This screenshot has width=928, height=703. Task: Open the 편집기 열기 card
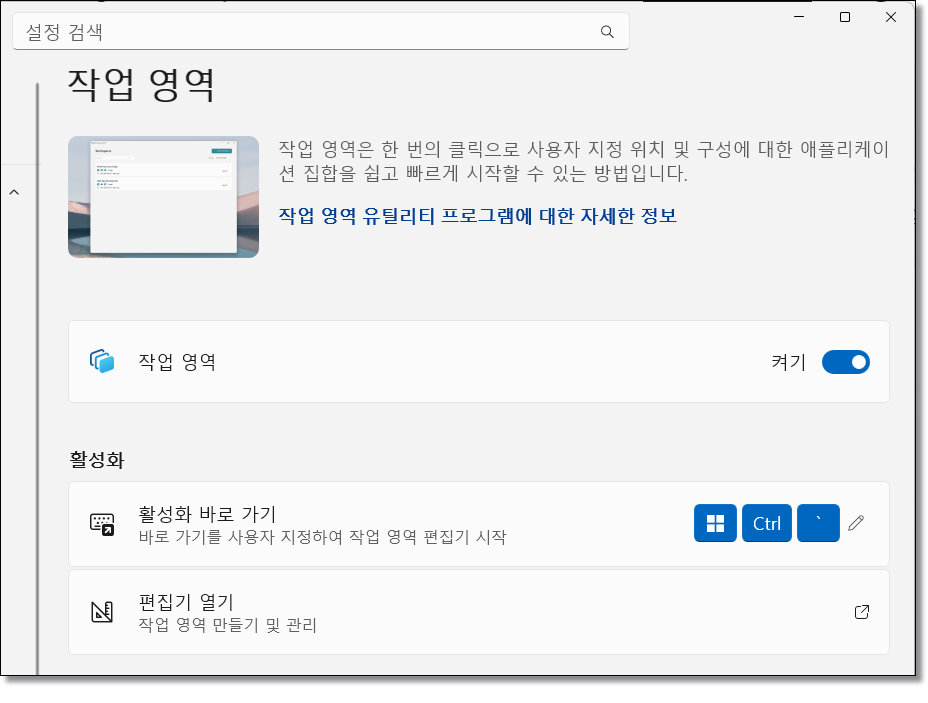coord(479,612)
